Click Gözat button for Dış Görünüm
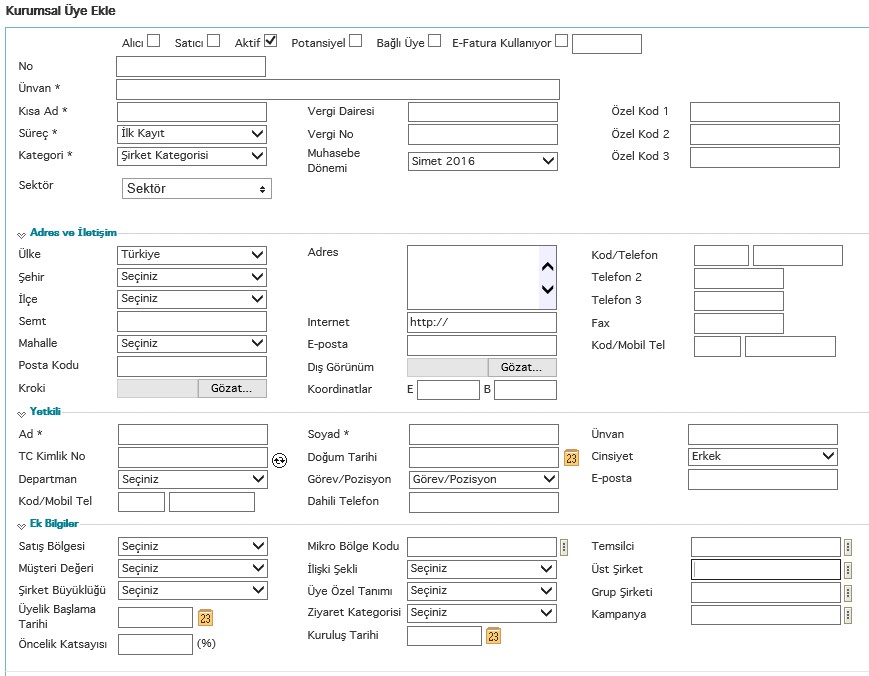869x676 pixels. [x=522, y=367]
